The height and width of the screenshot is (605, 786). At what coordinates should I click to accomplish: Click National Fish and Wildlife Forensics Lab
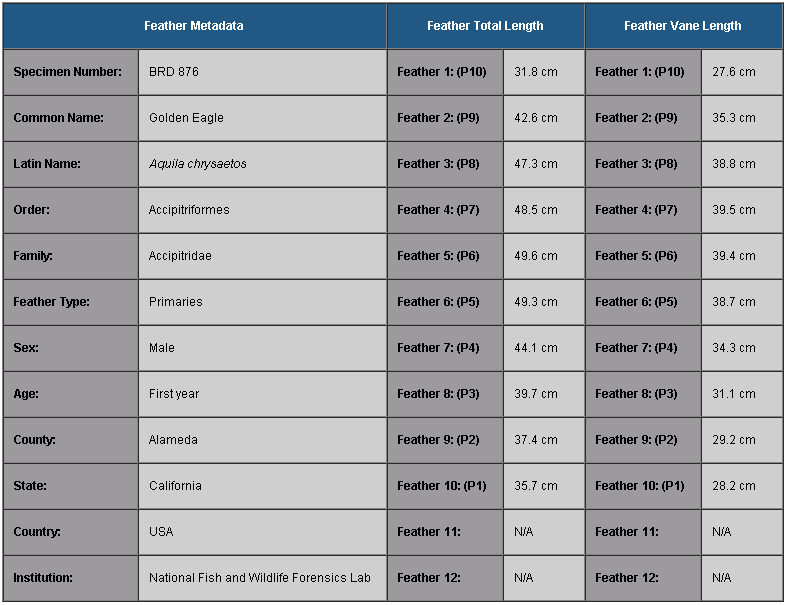coord(262,578)
